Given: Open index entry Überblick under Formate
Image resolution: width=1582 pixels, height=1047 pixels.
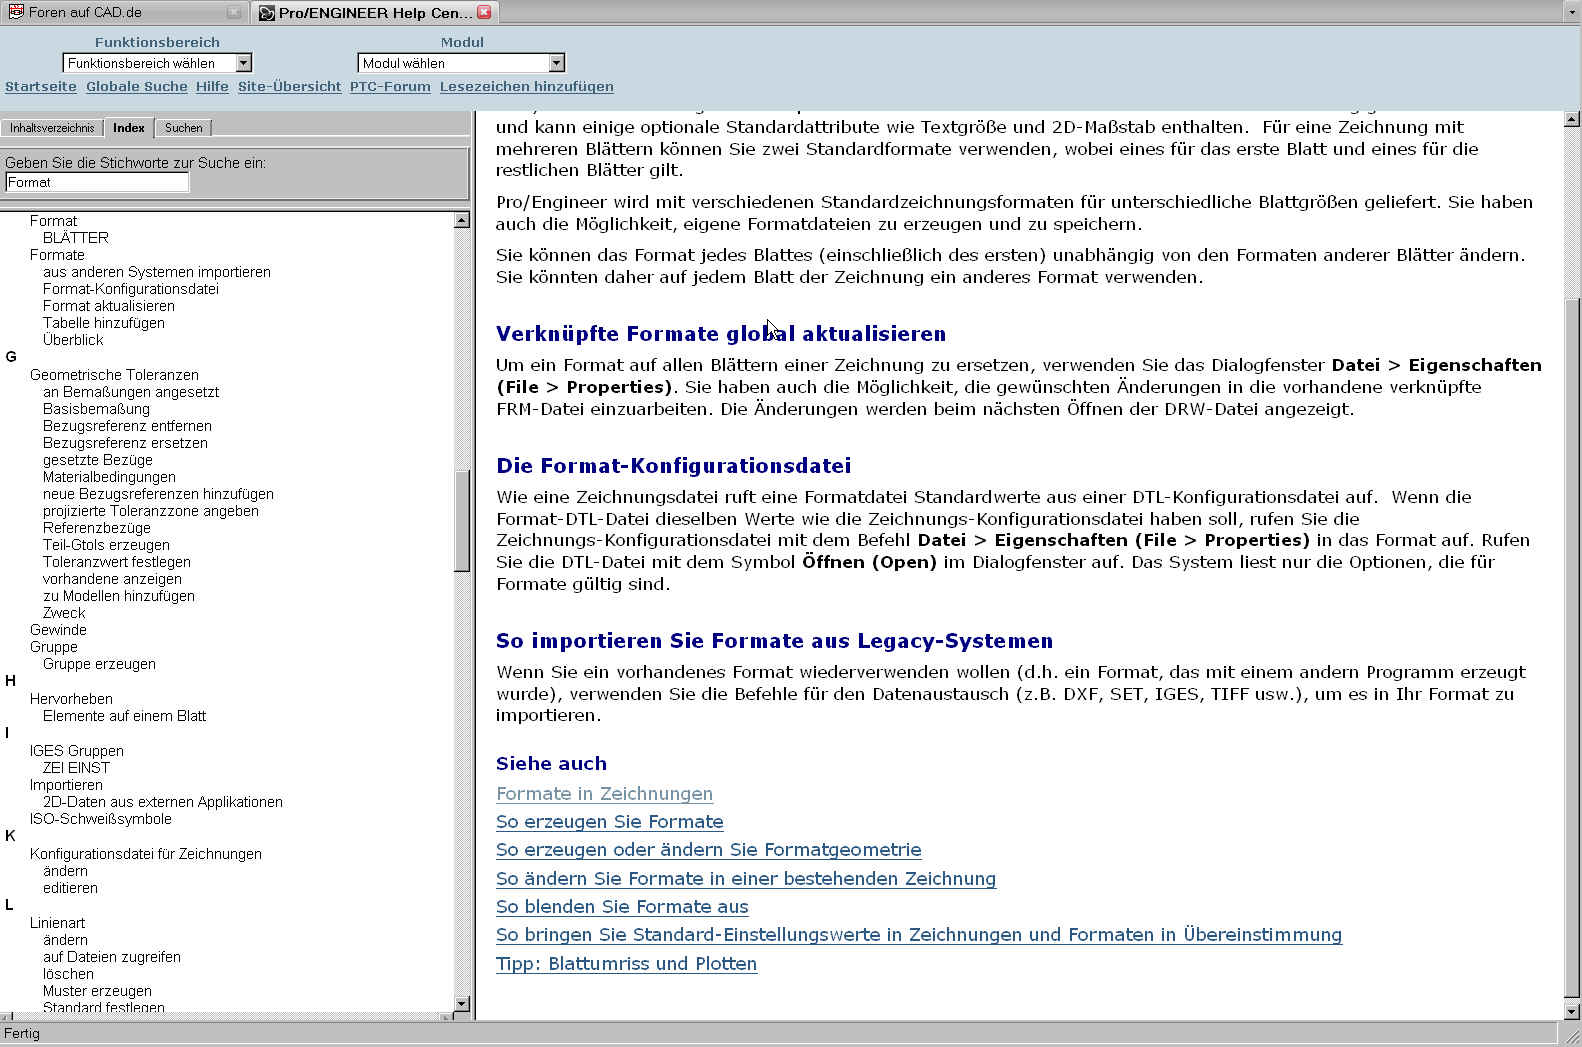Looking at the screenshot, I should [x=73, y=340].
